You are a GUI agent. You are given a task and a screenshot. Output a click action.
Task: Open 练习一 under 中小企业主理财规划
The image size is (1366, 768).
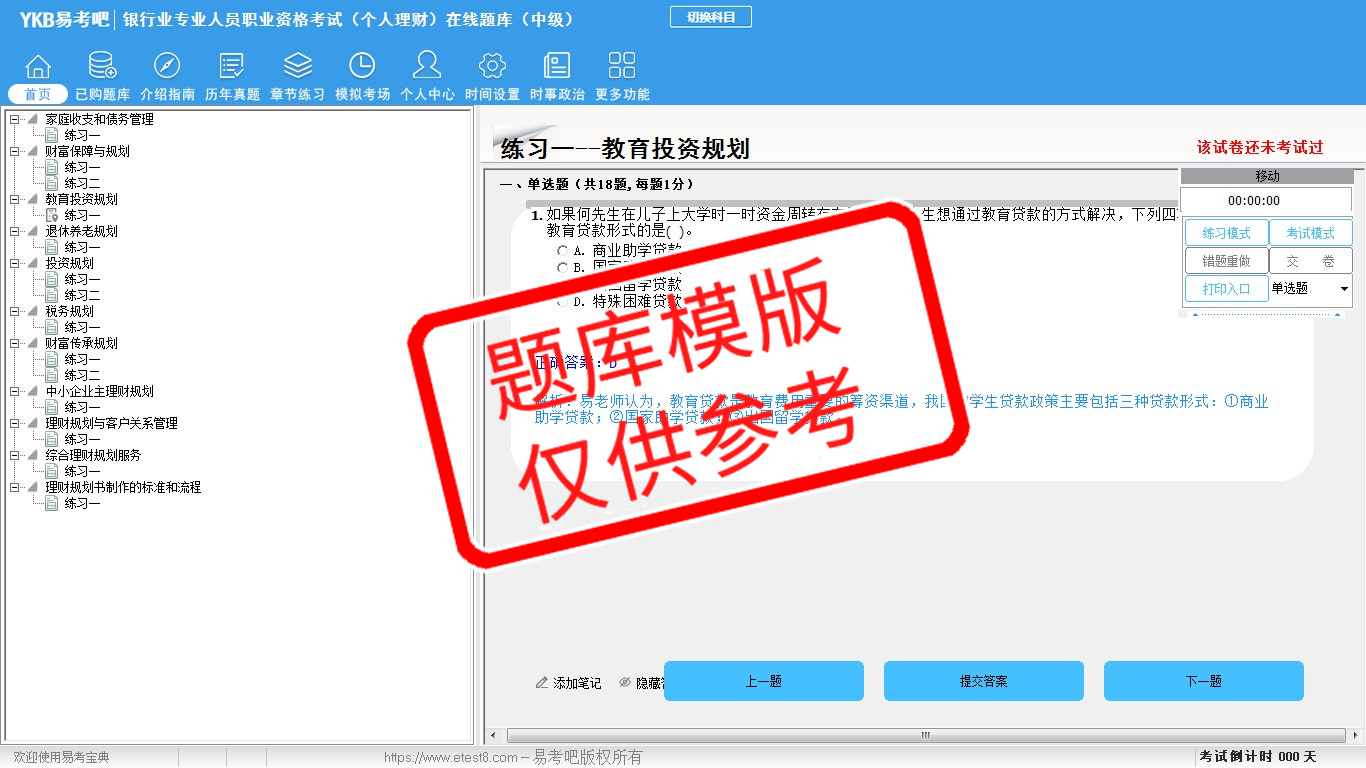pos(83,408)
